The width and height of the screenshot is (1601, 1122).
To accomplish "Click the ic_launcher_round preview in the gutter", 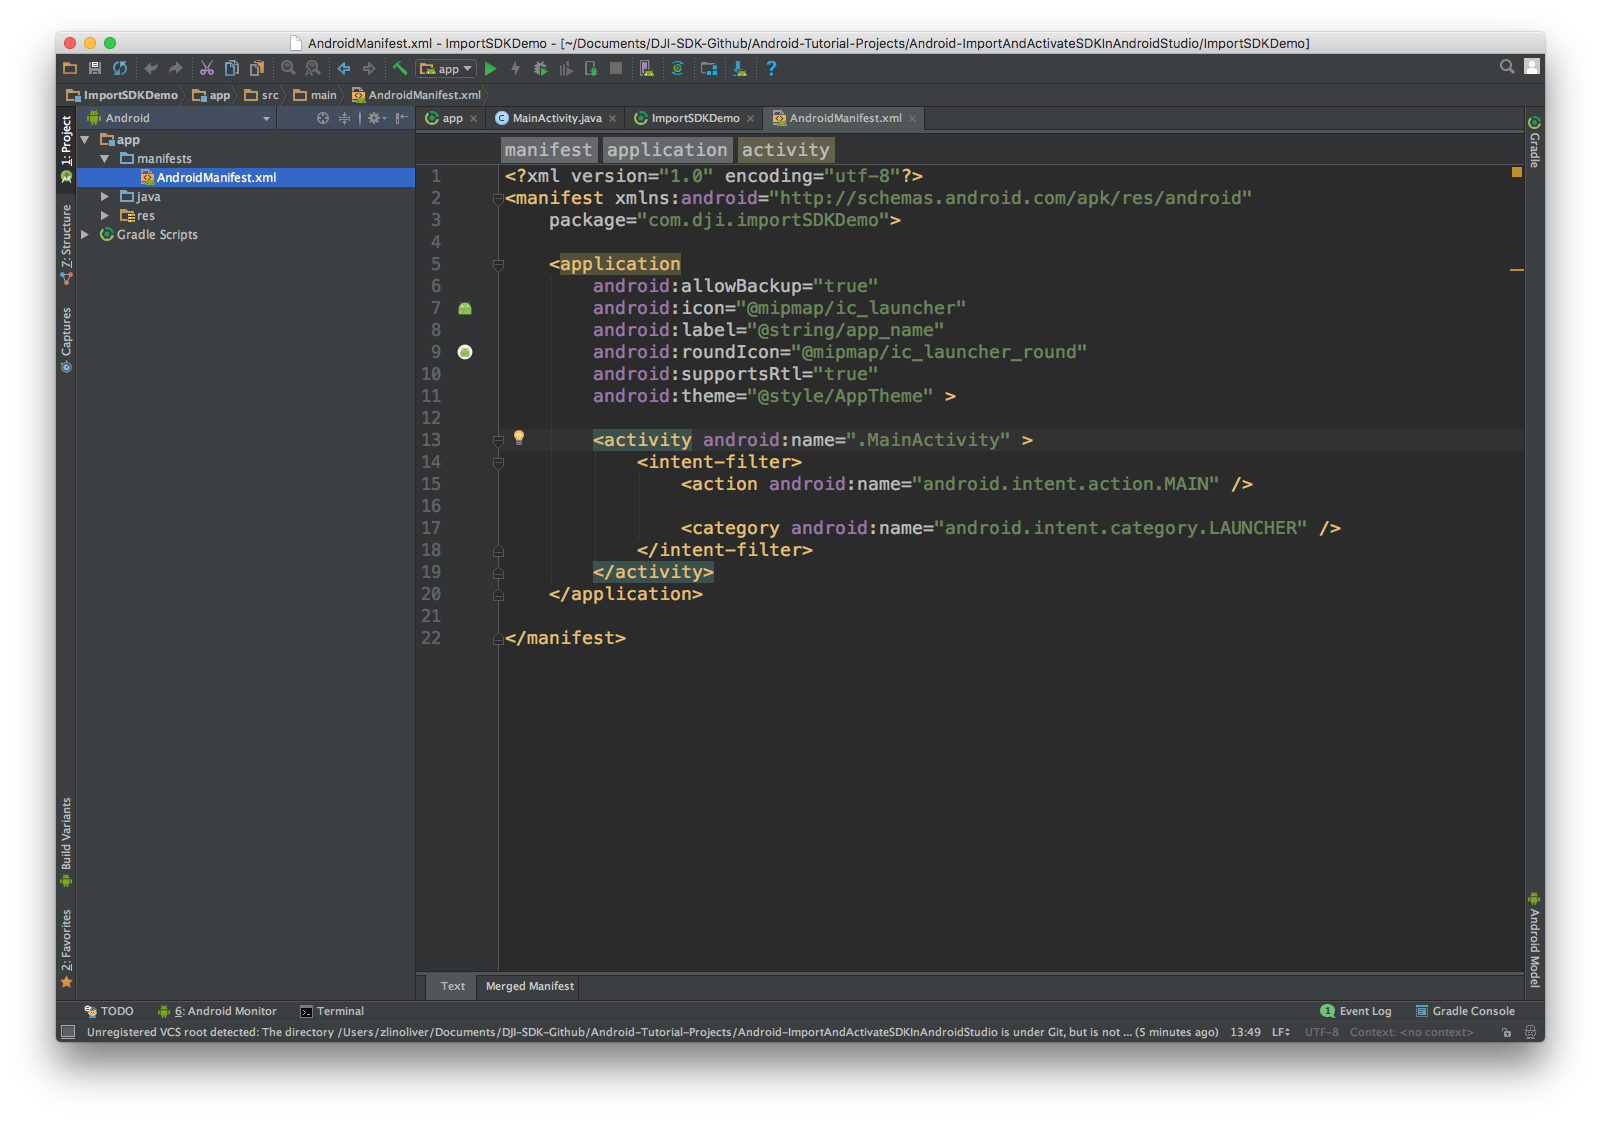I will coord(464,352).
